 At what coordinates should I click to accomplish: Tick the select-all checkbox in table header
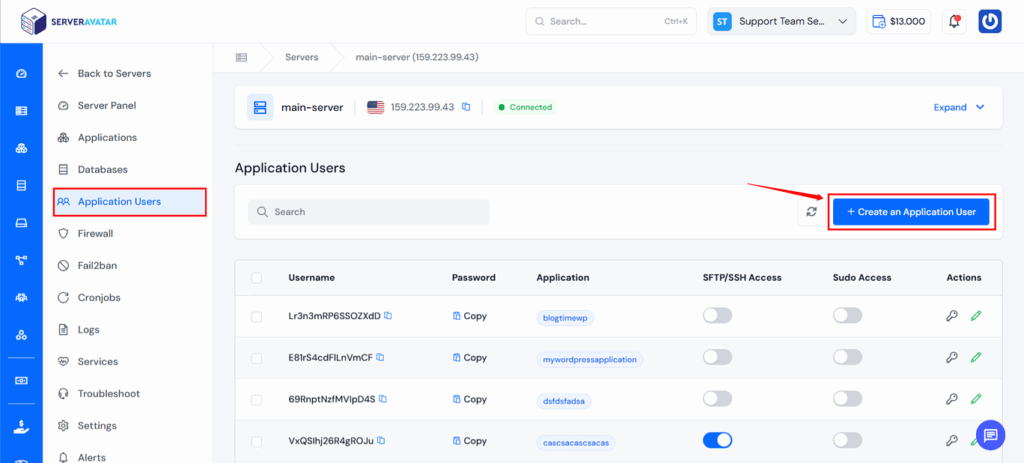pos(257,278)
